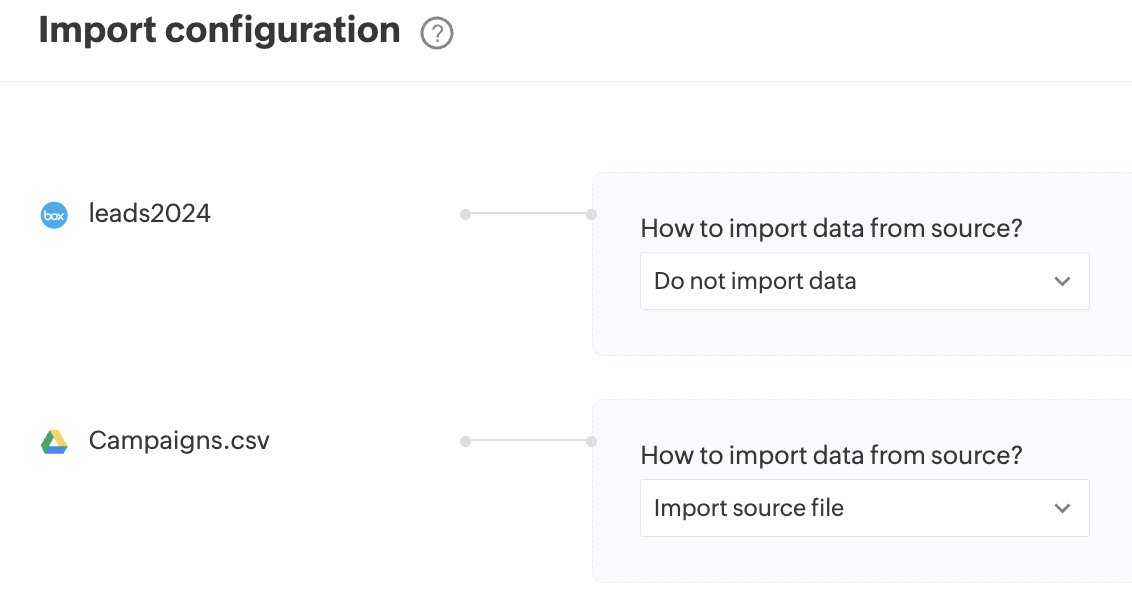
Task: Click the "Import configuration" heading
Action: (x=219, y=31)
